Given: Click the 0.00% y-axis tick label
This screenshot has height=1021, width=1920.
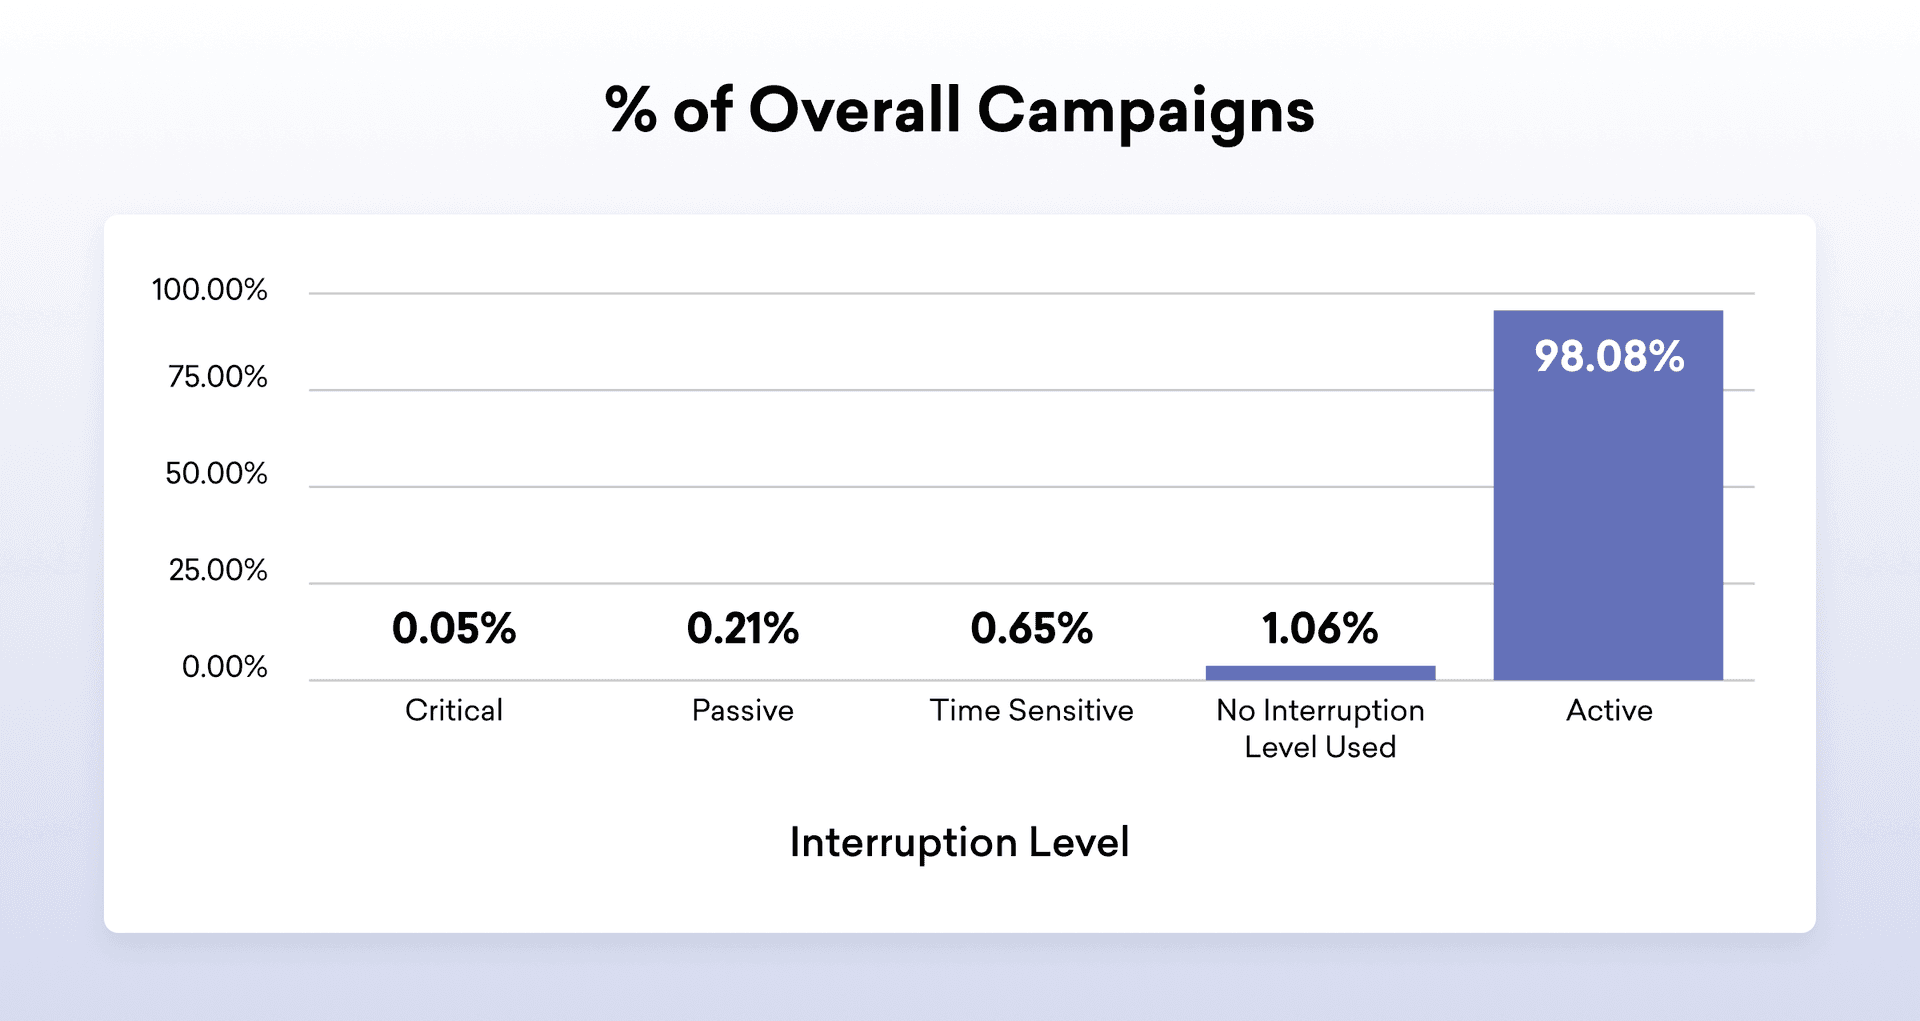Looking at the screenshot, I should point(225,667).
